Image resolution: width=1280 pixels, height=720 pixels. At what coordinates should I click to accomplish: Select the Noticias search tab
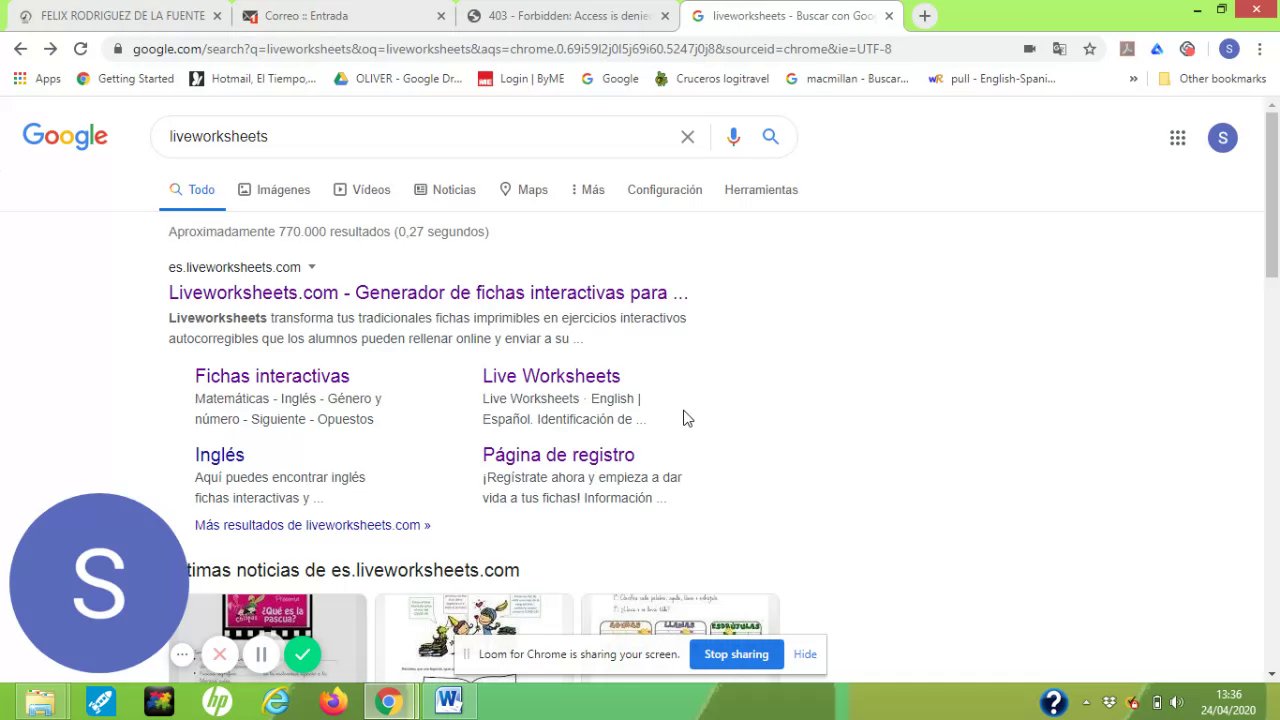click(x=445, y=190)
